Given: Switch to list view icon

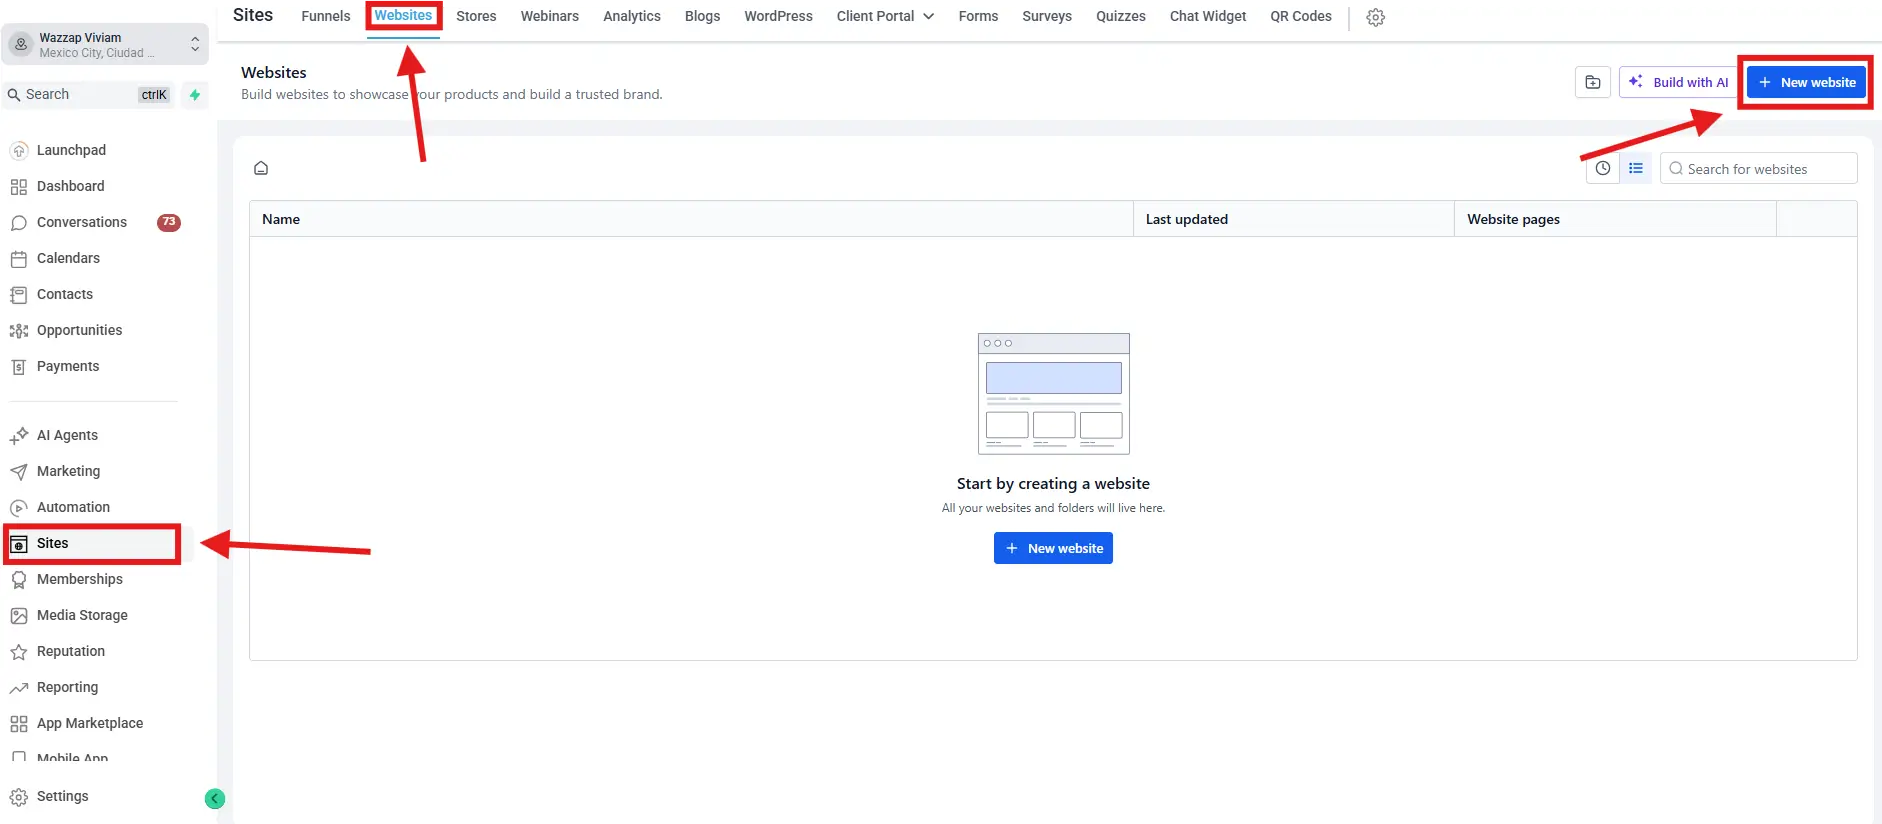Looking at the screenshot, I should pos(1635,168).
